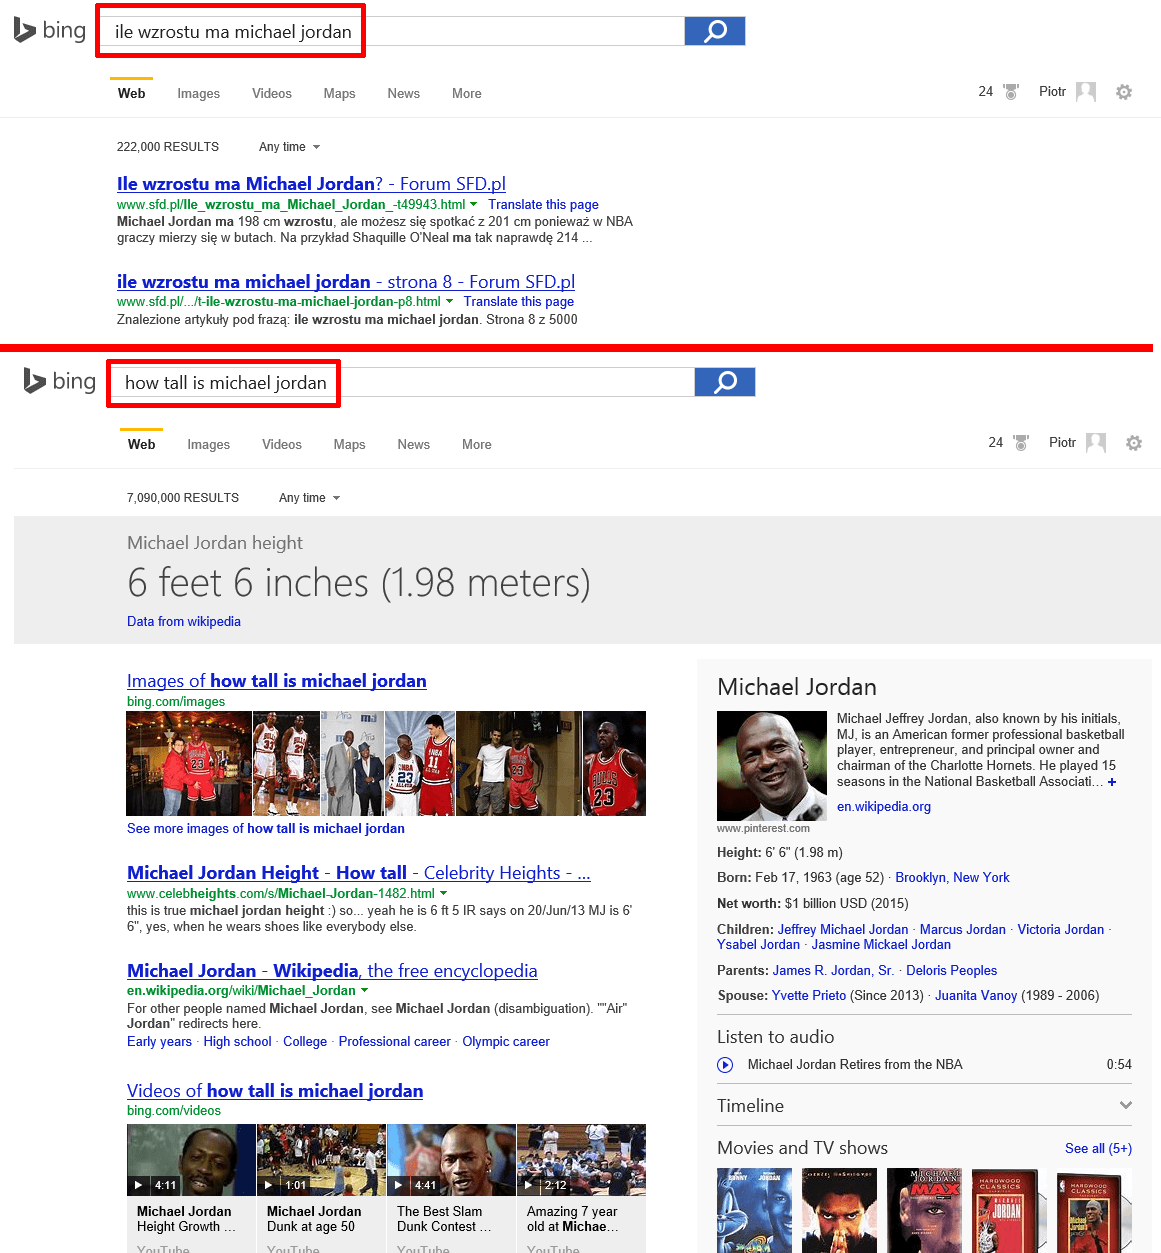1161x1253 pixels.
Task: Open the rewards medal icon on the 7,090,000 results page
Action: click(1021, 443)
